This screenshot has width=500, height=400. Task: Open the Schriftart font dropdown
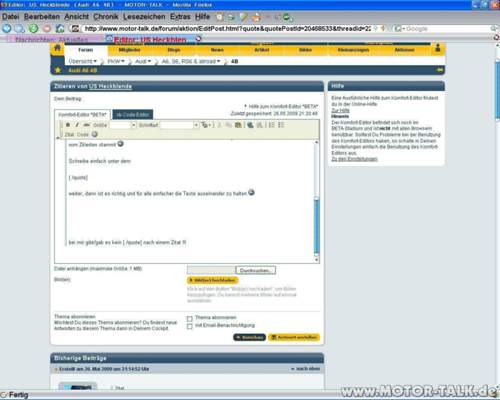click(x=196, y=125)
